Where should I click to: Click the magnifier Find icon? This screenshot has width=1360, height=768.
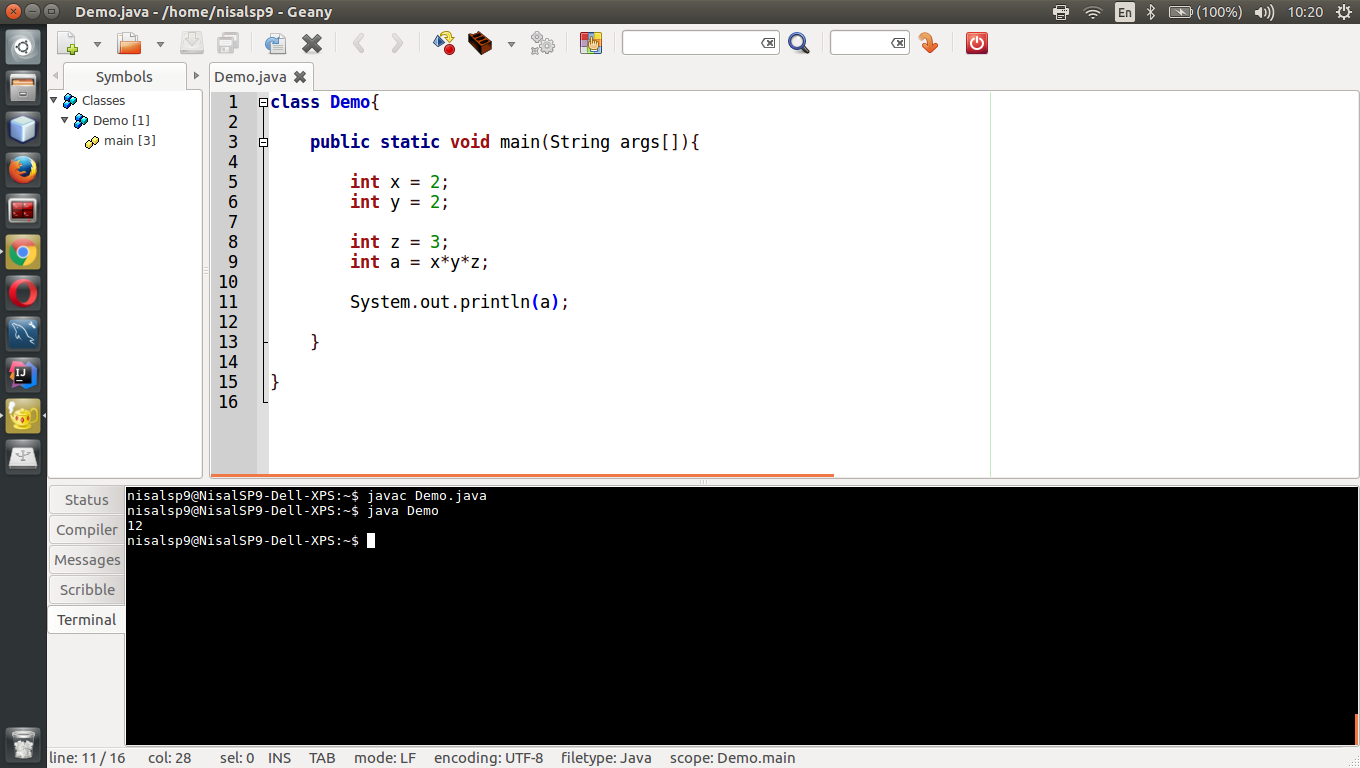click(x=798, y=43)
